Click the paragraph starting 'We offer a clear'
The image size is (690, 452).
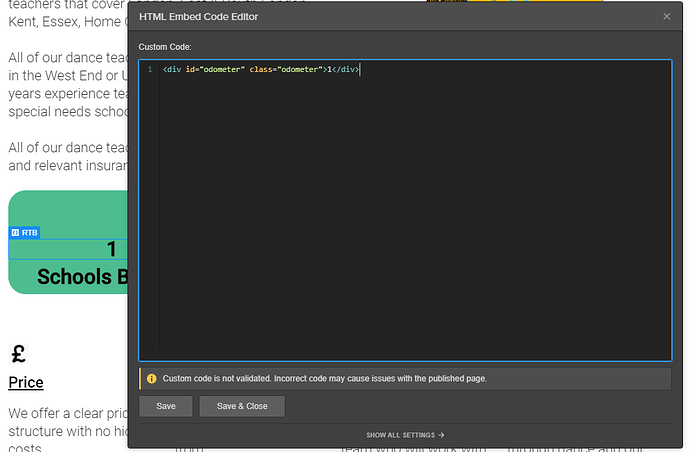click(x=68, y=431)
